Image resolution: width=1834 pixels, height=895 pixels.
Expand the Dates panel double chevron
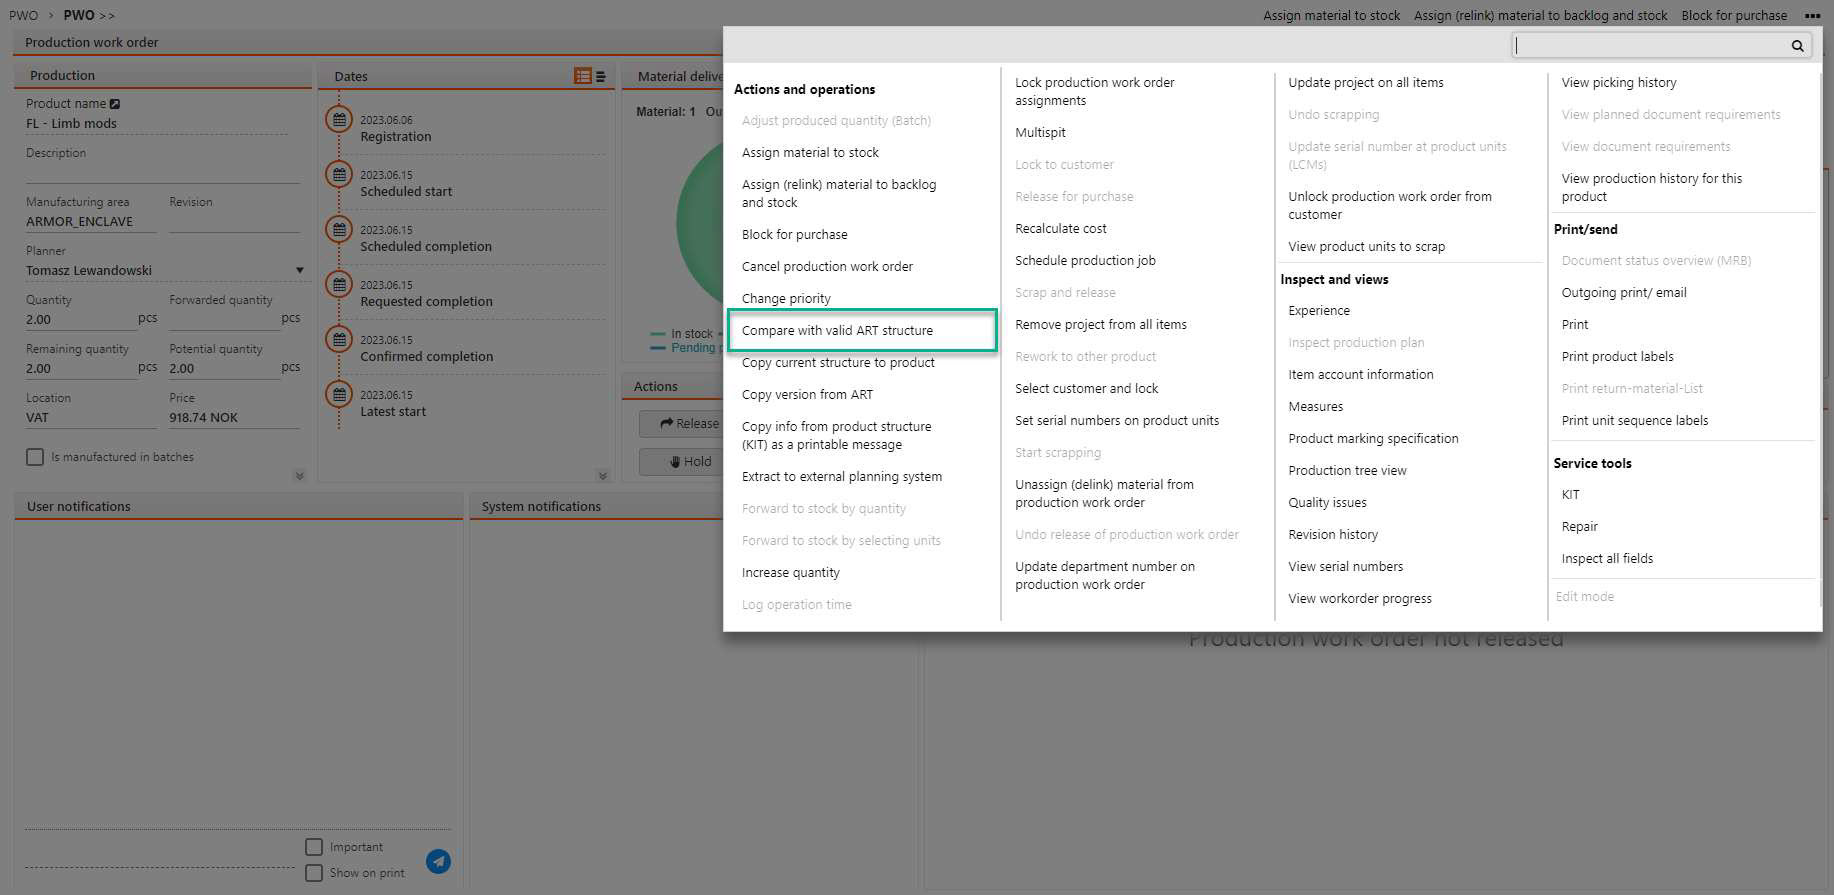point(602,476)
